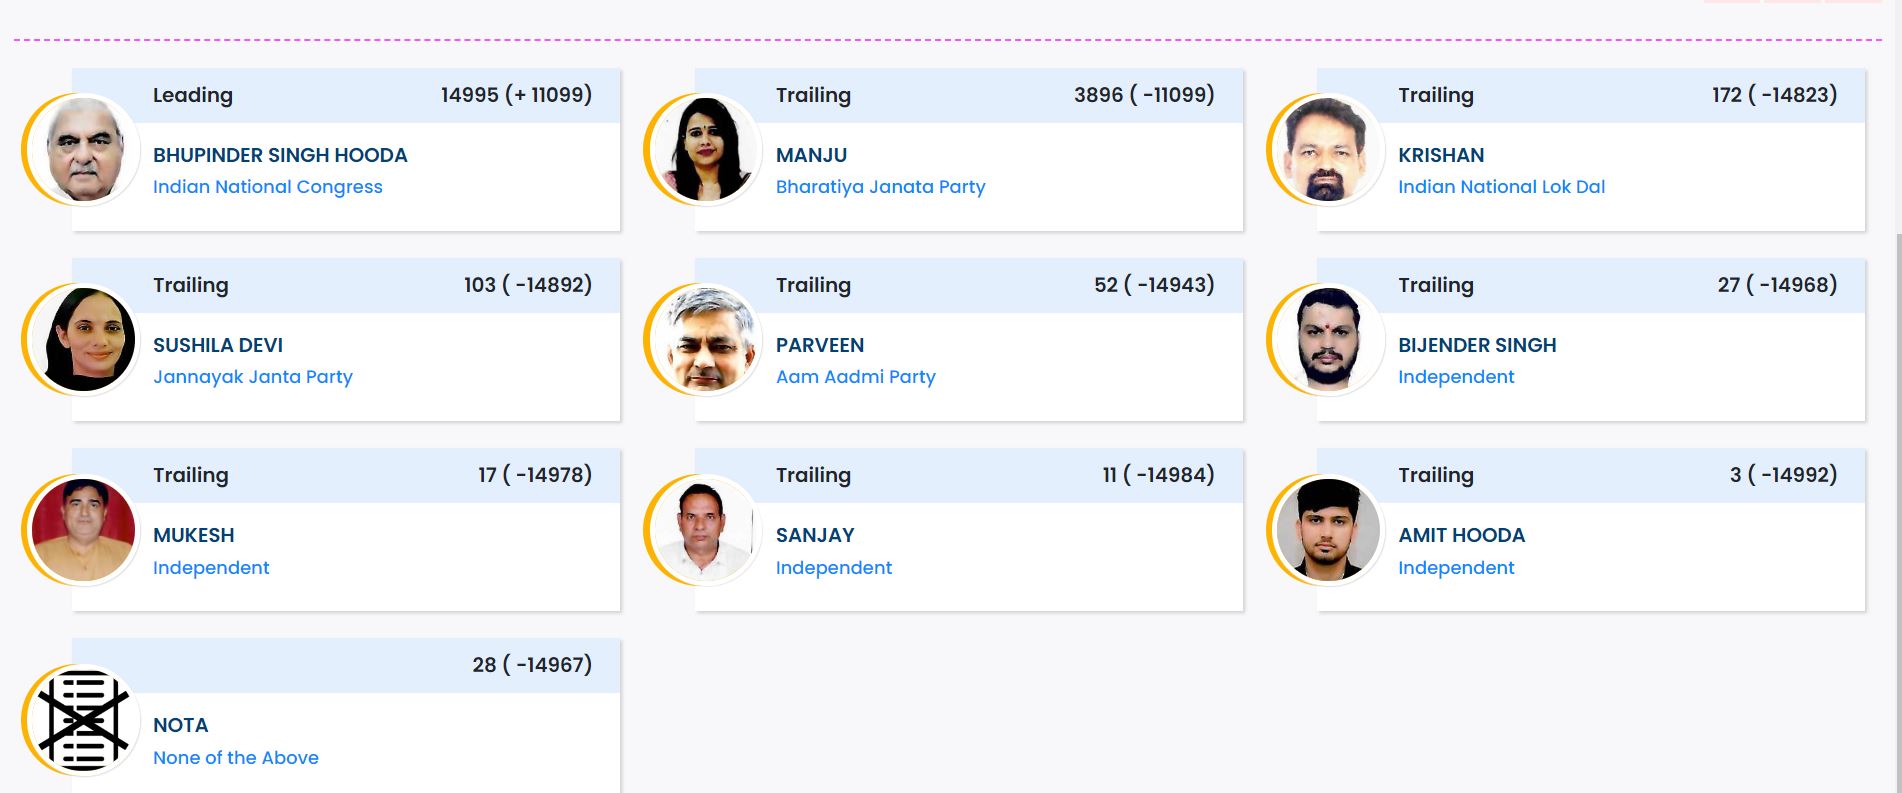Click Manju's vote count 3896 (-11099)

pyautogui.click(x=1144, y=95)
